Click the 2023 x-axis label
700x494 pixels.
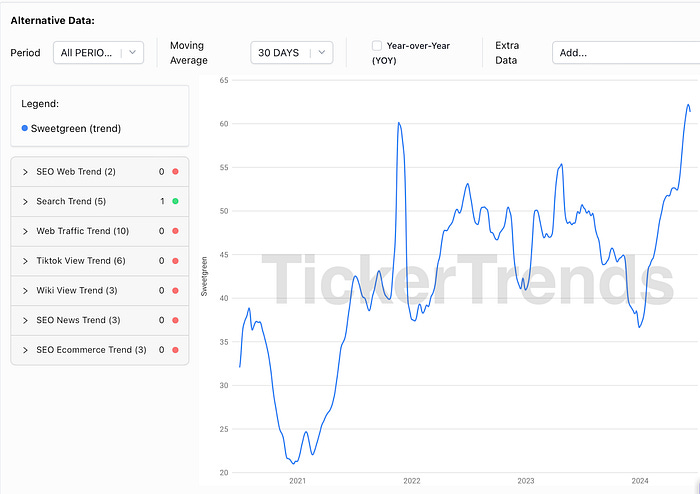coord(525,481)
